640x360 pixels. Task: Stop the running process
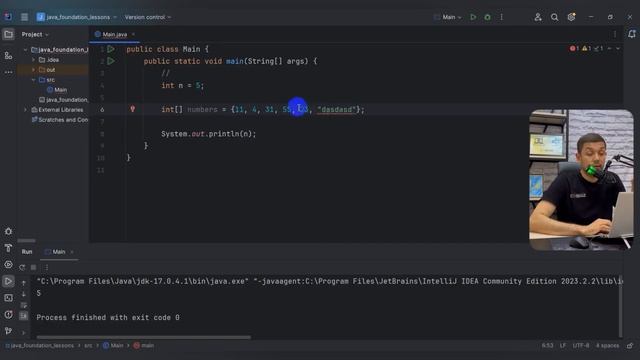pos(34,267)
